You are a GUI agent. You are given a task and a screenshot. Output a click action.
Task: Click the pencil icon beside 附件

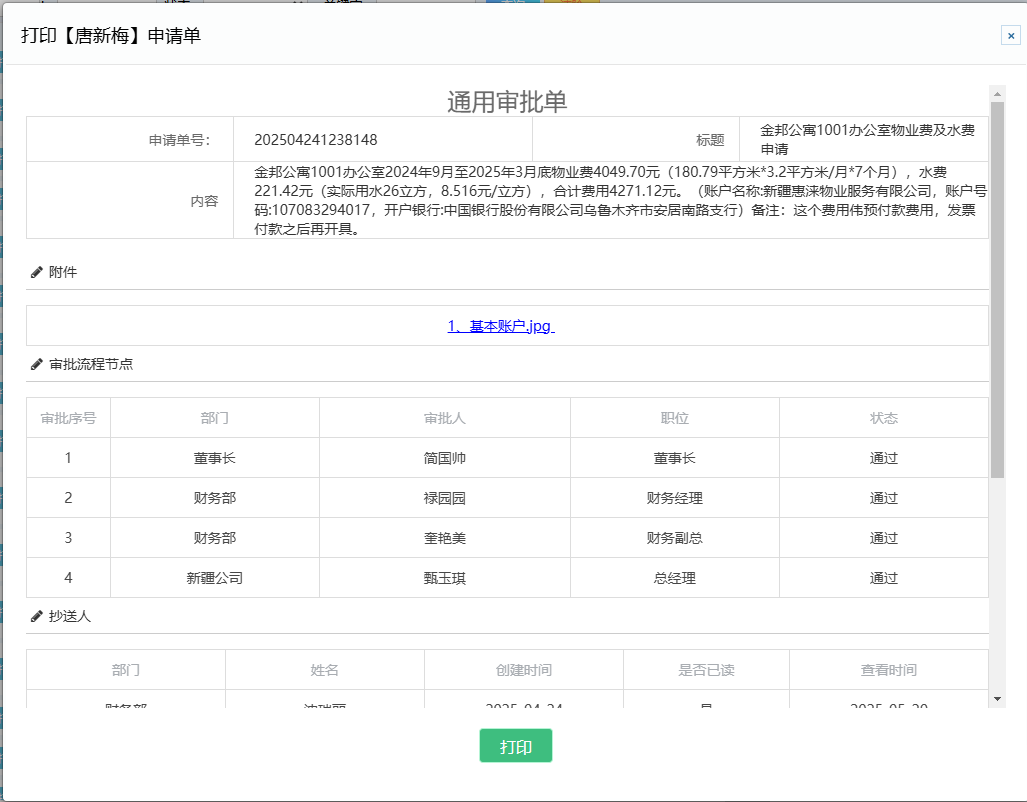click(37, 272)
